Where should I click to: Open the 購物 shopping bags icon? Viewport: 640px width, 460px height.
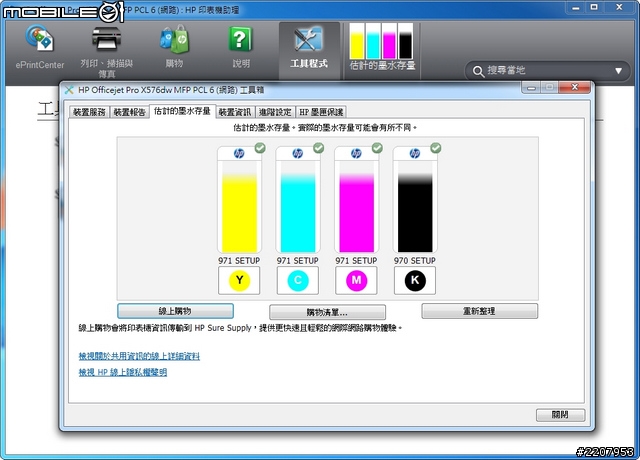(175, 39)
